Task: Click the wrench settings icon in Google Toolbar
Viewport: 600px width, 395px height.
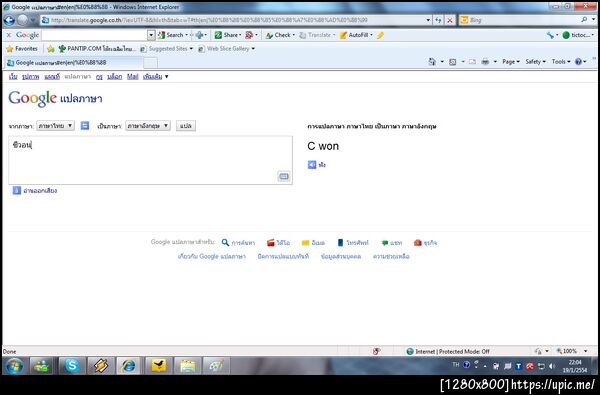Action: (550, 35)
